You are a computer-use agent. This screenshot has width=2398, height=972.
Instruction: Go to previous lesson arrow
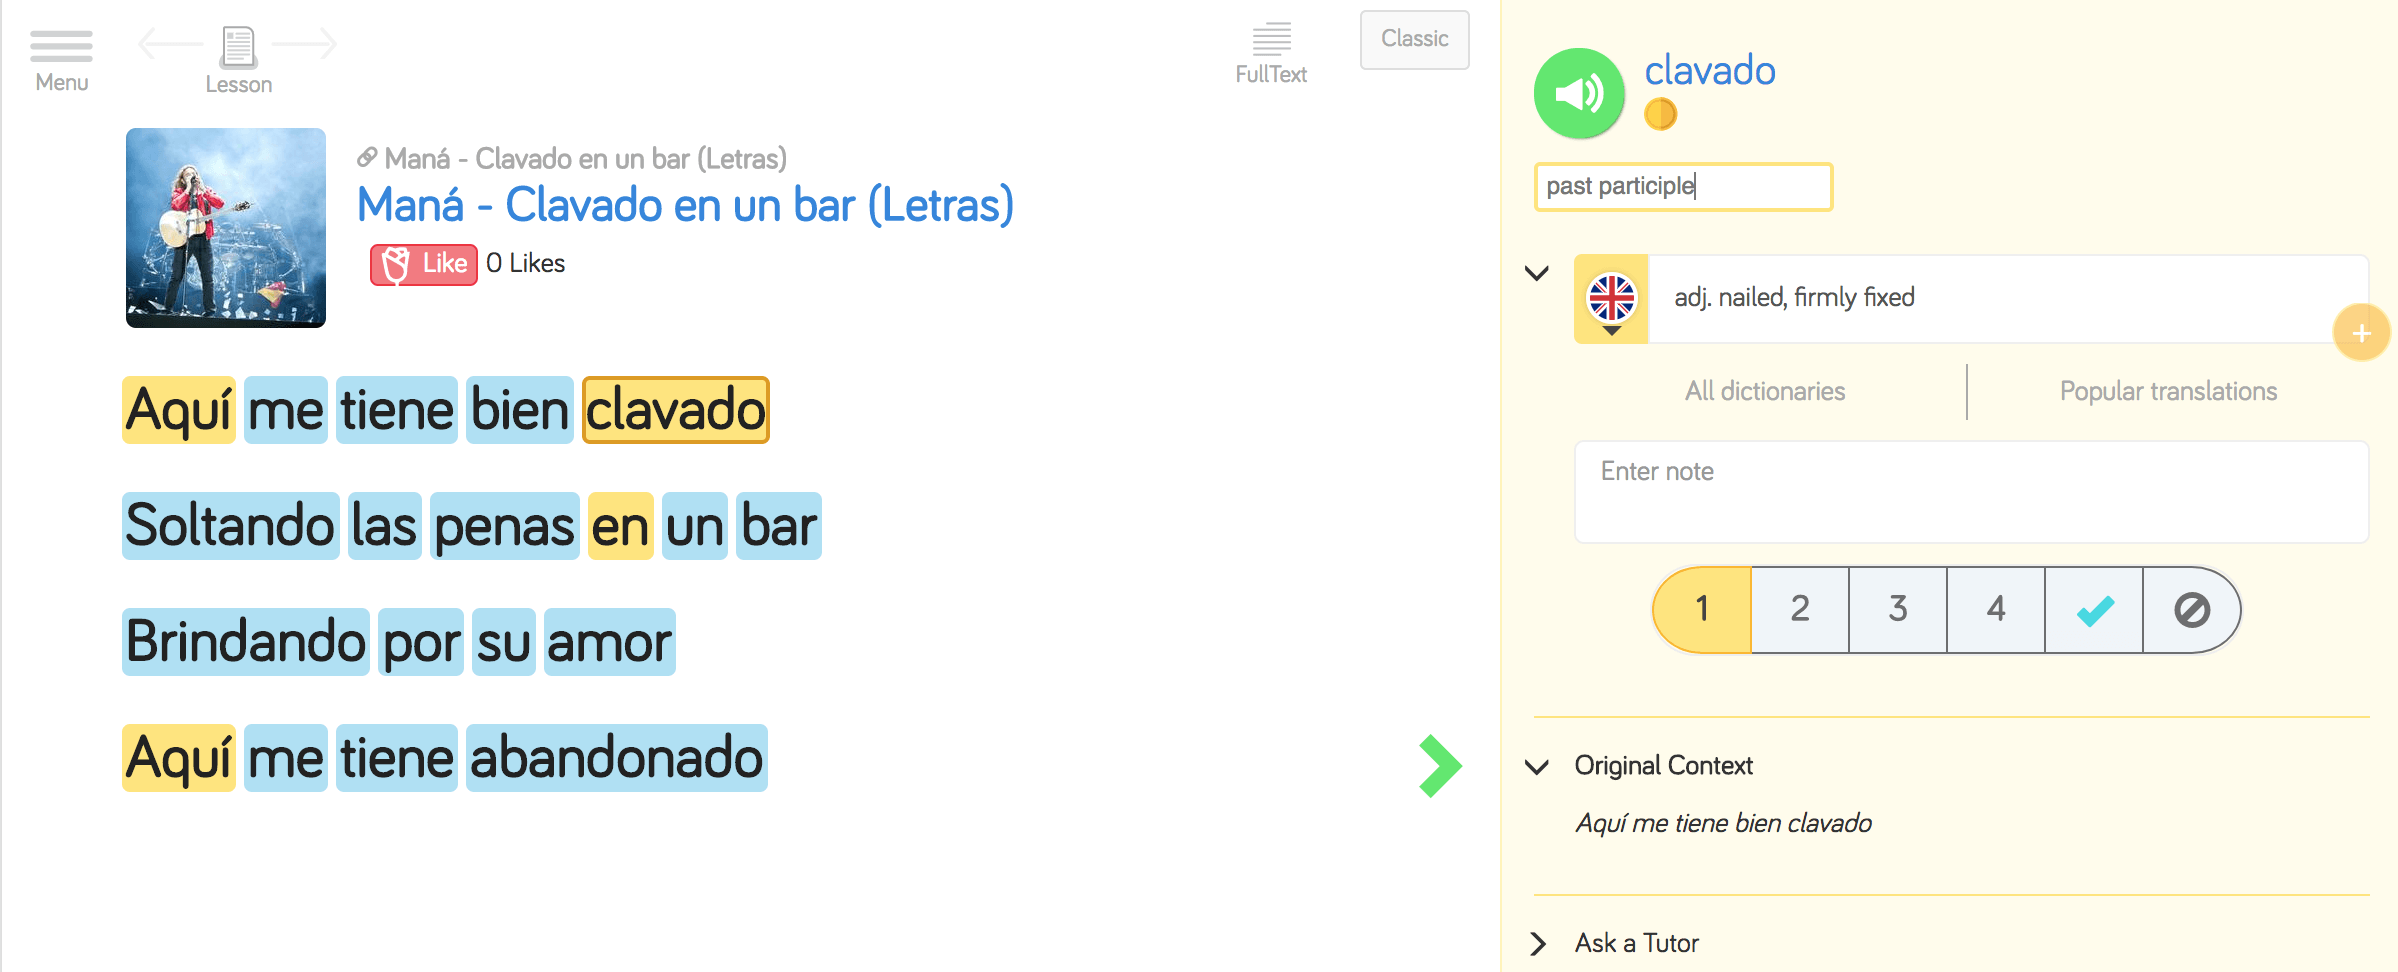pos(168,44)
